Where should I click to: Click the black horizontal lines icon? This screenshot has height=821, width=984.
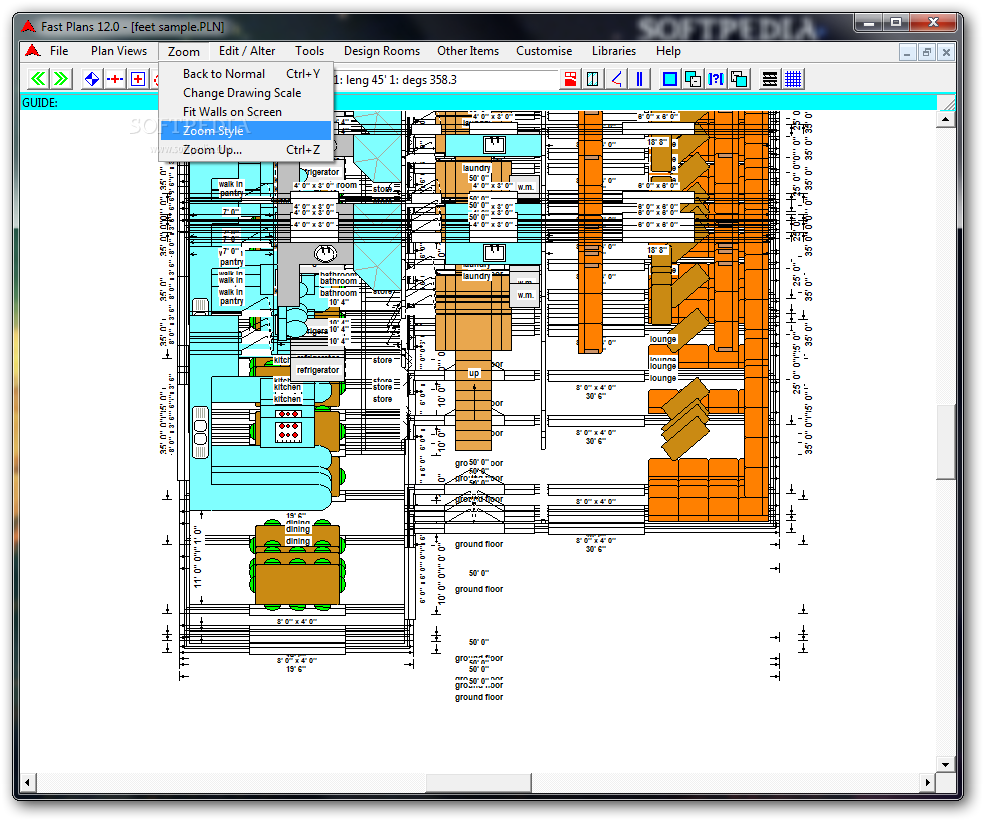coord(770,79)
